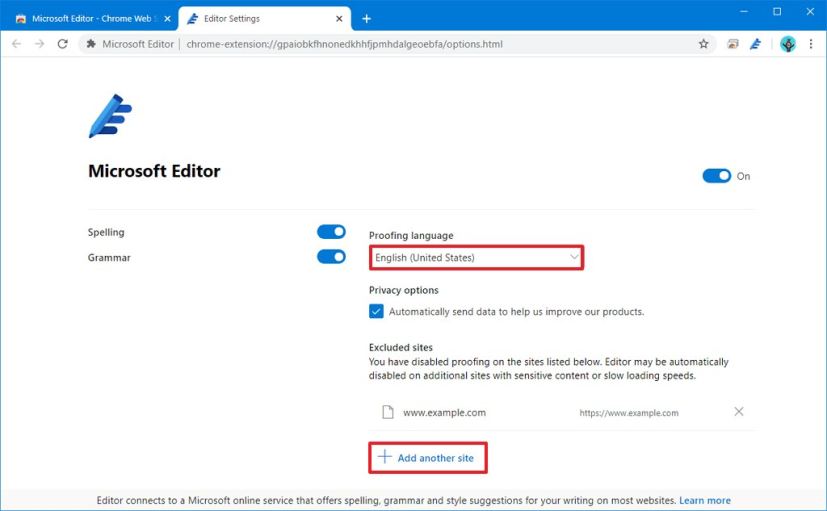Click the extension puzzle icon in address bar
The width and height of the screenshot is (827, 511).
[91, 44]
